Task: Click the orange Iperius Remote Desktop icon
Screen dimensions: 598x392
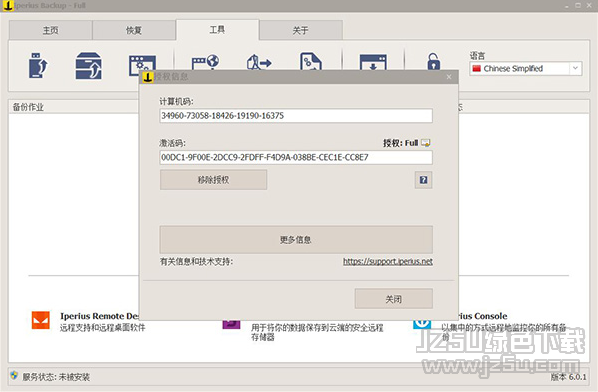Action: (x=41, y=320)
